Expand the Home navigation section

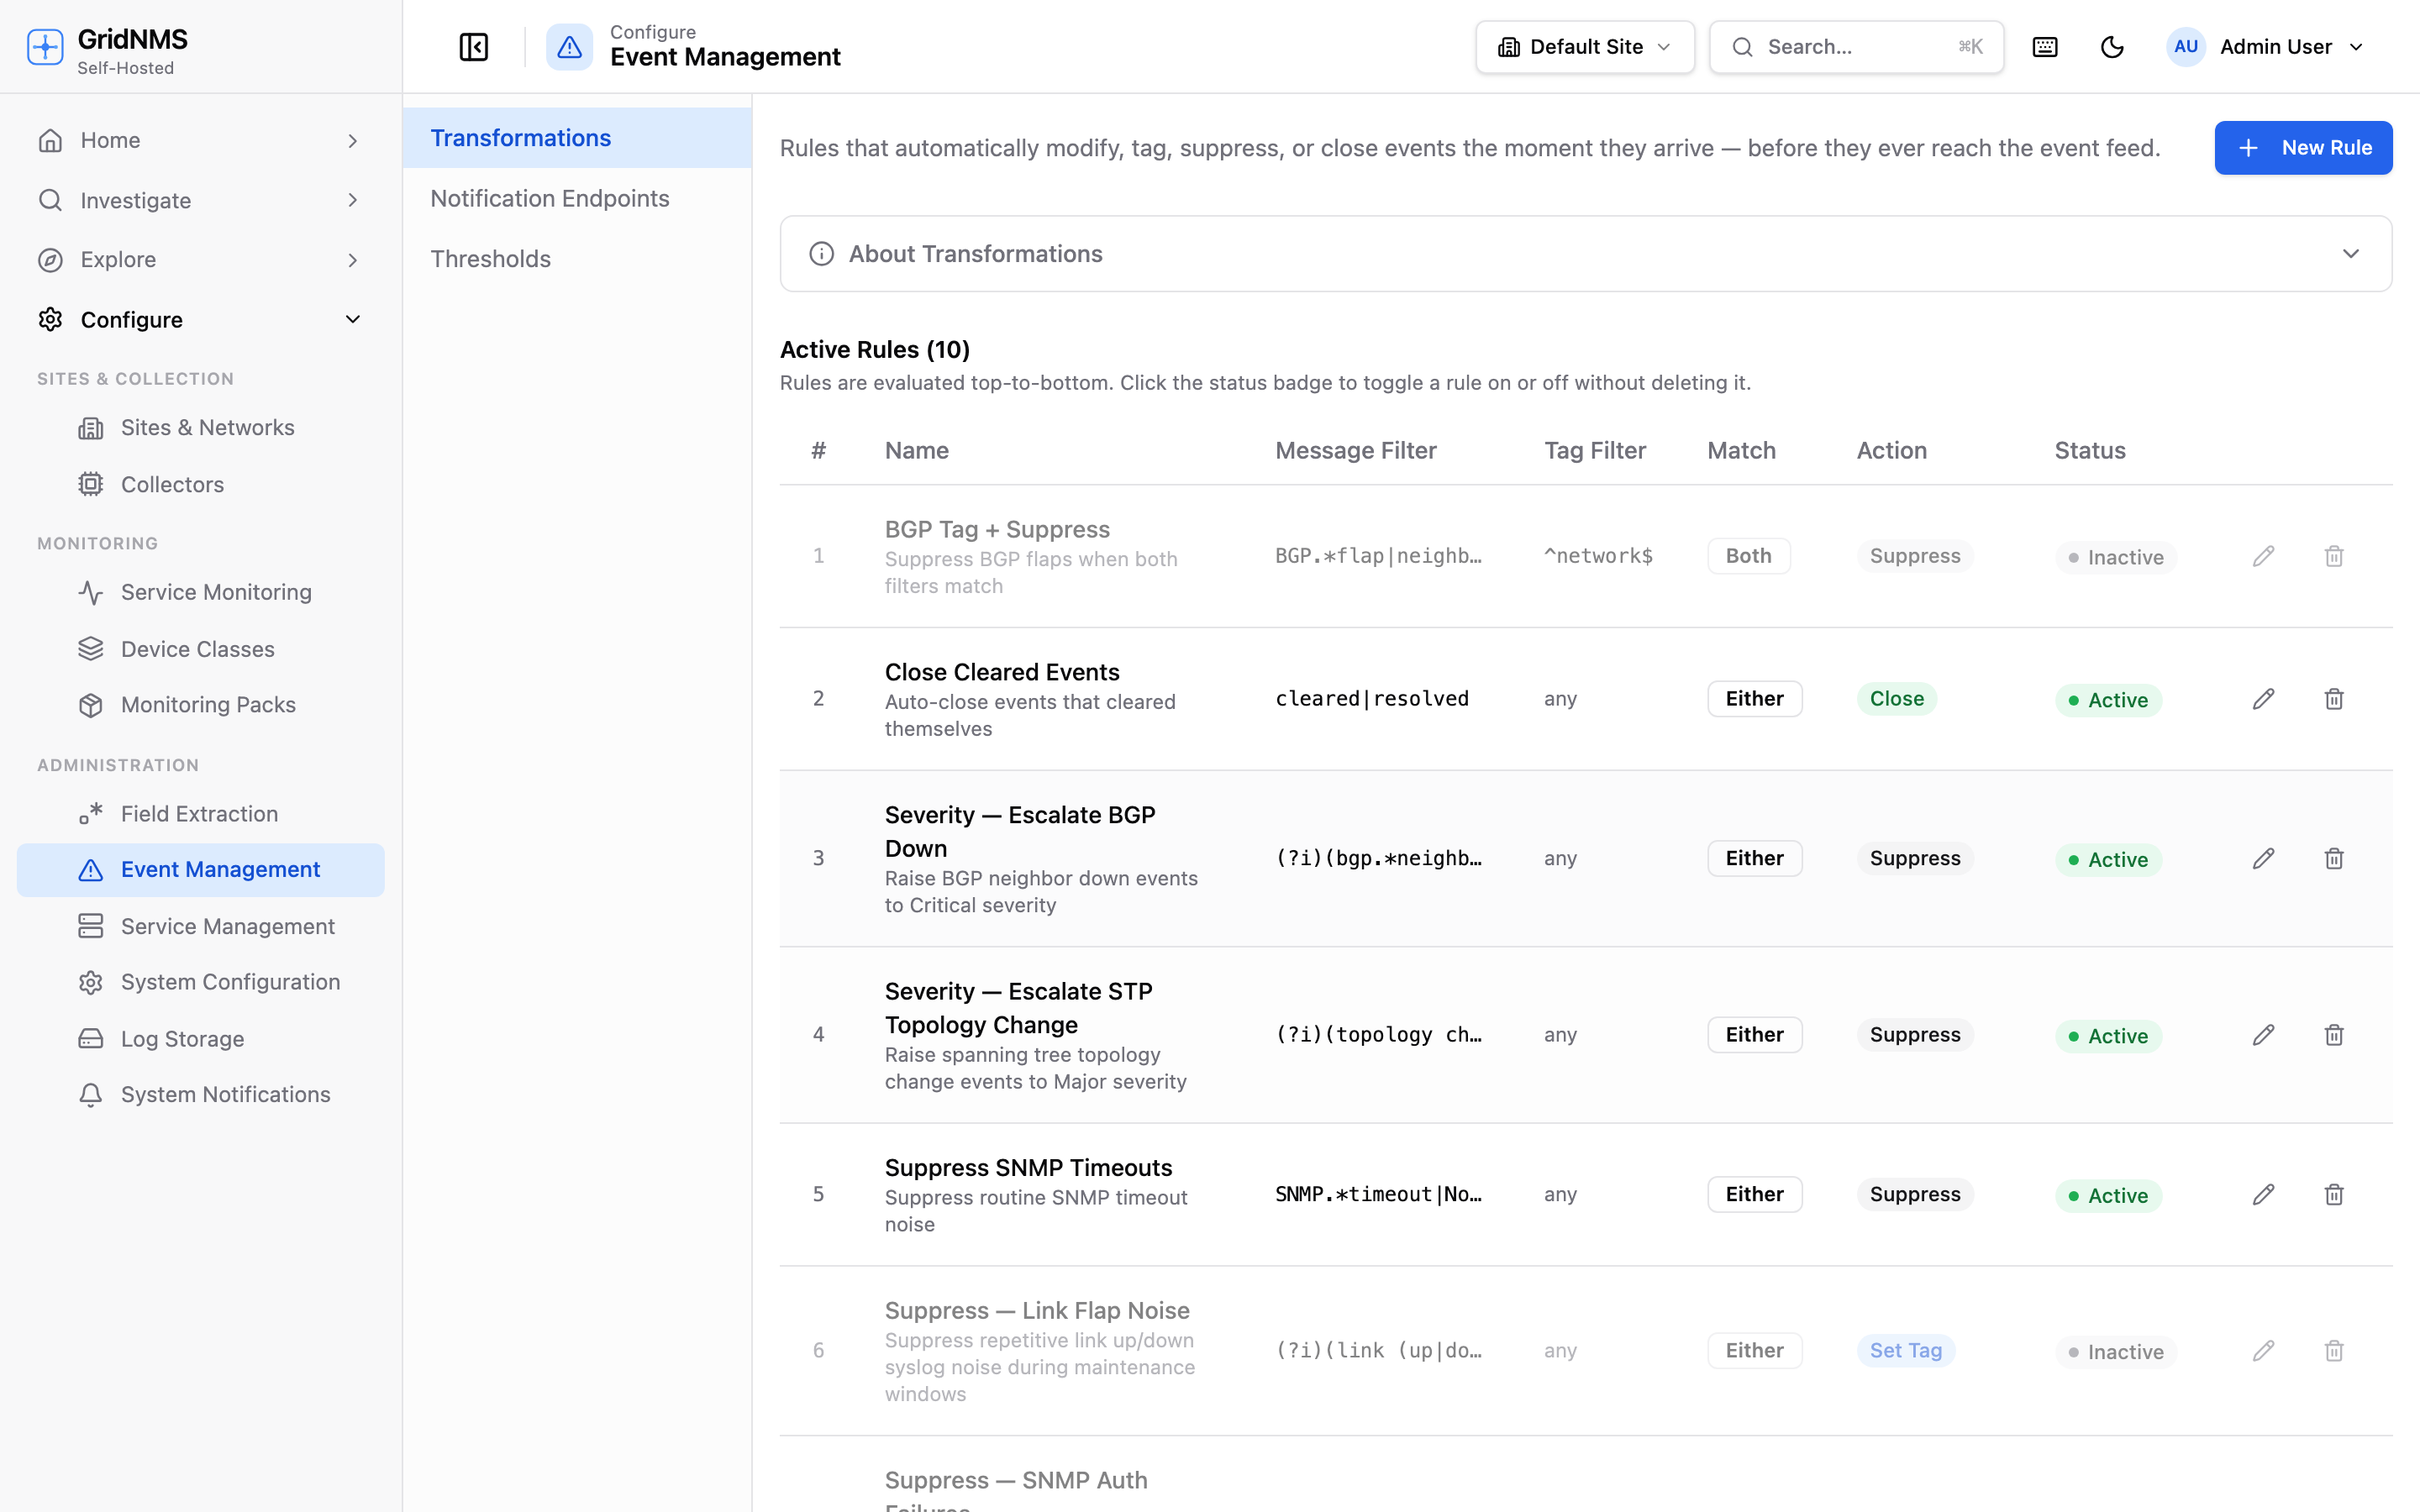coord(201,141)
